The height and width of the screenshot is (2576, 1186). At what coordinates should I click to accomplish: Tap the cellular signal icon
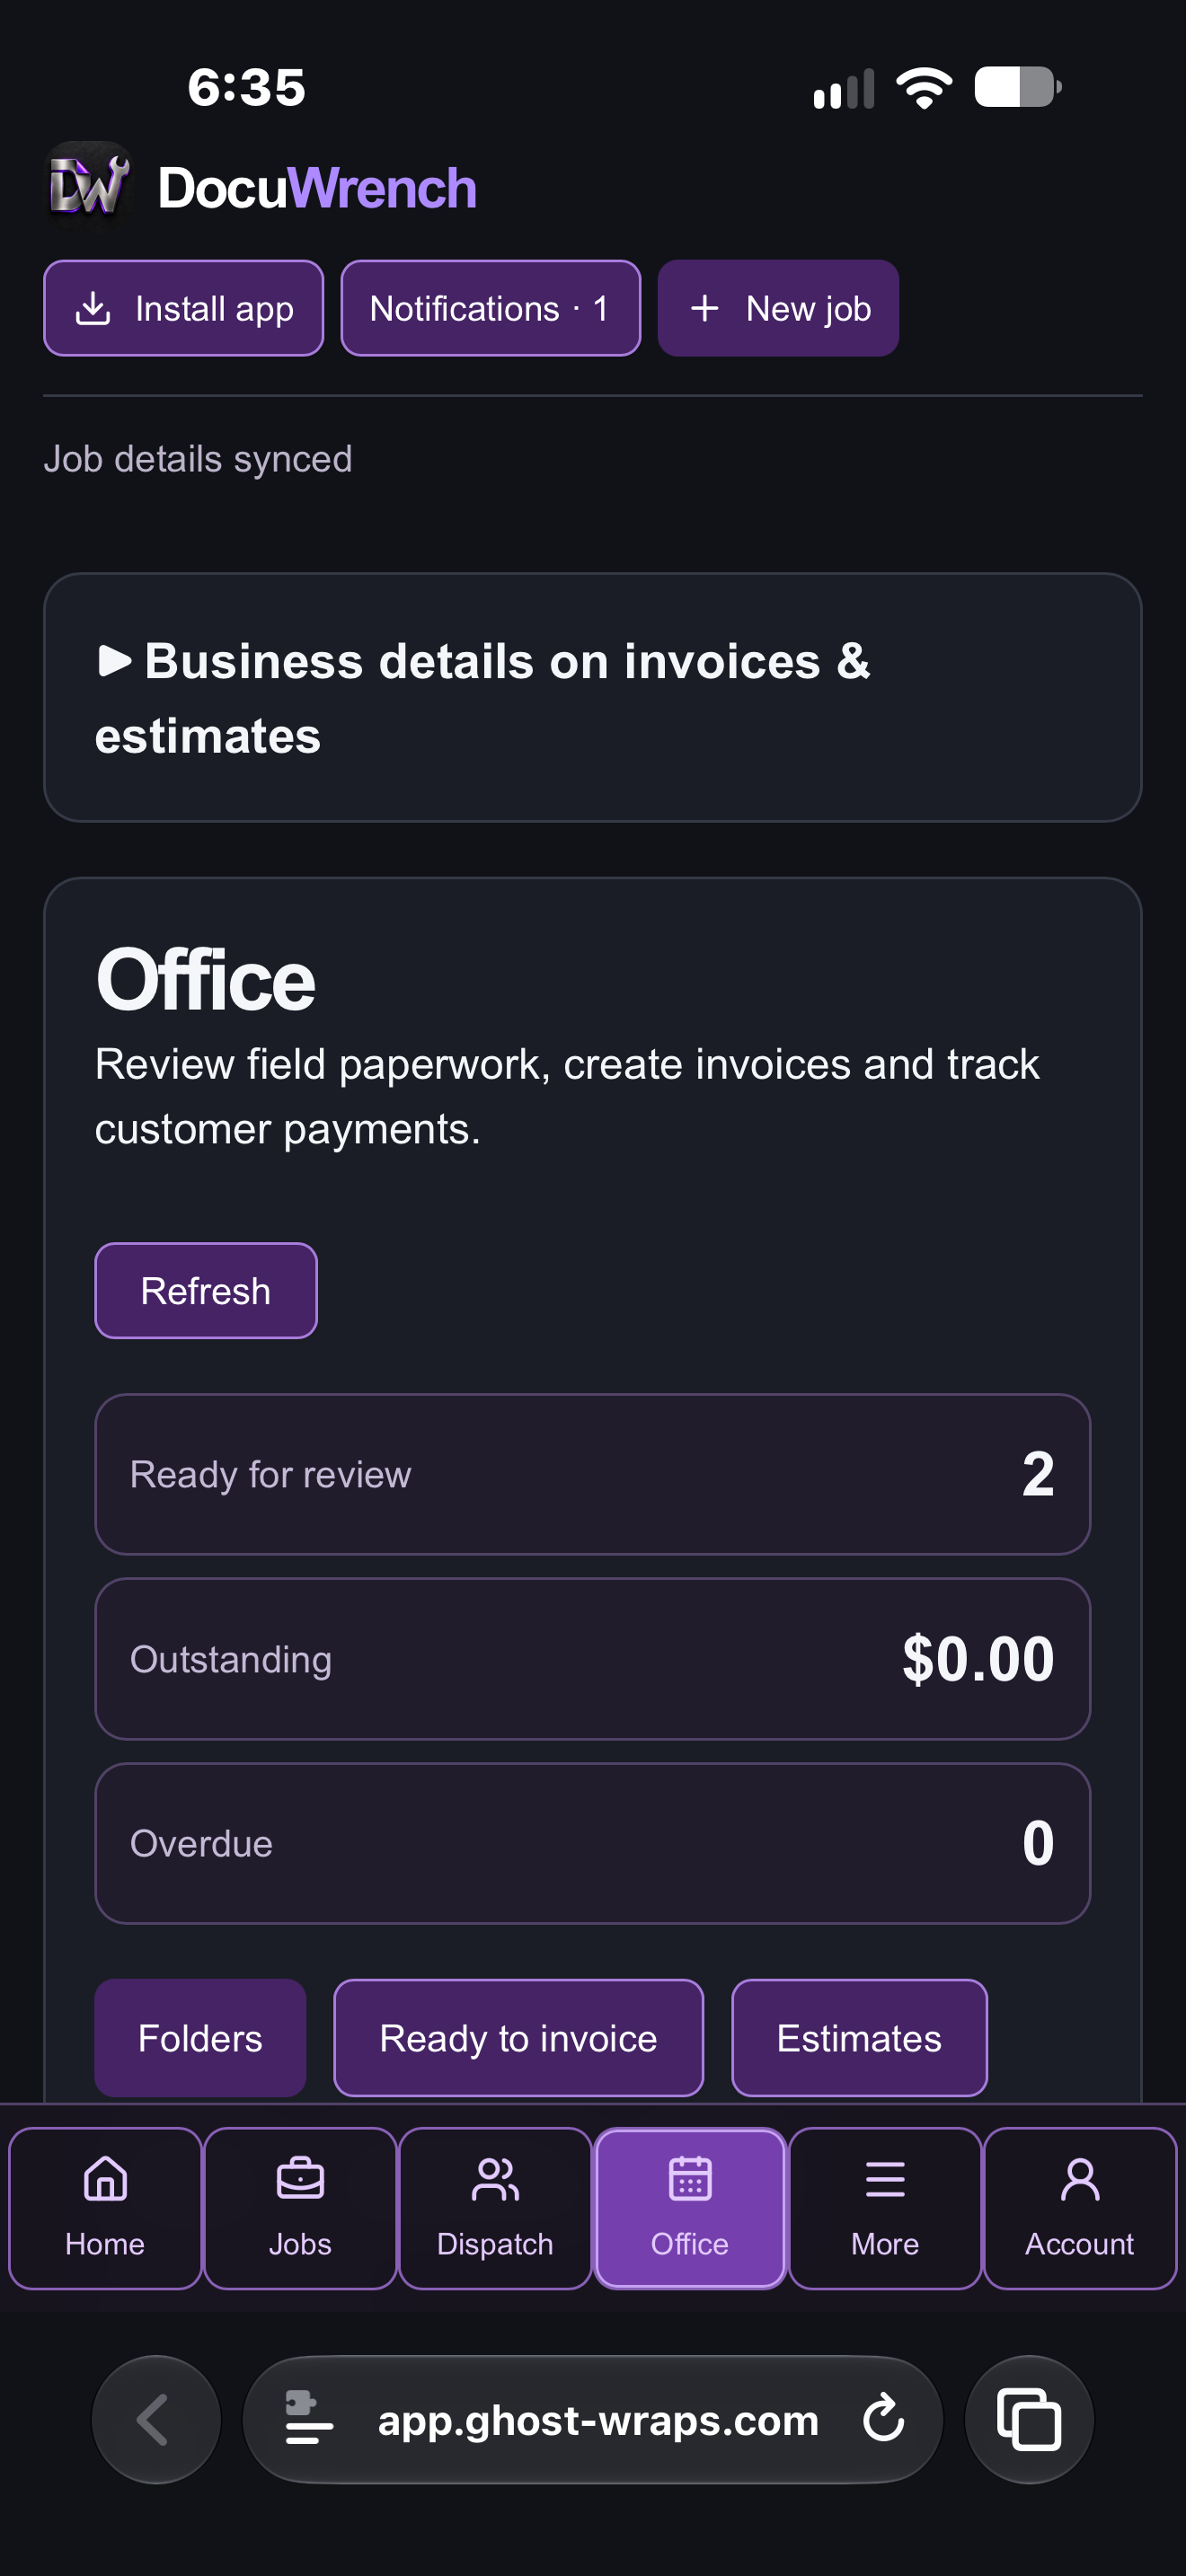(x=844, y=88)
